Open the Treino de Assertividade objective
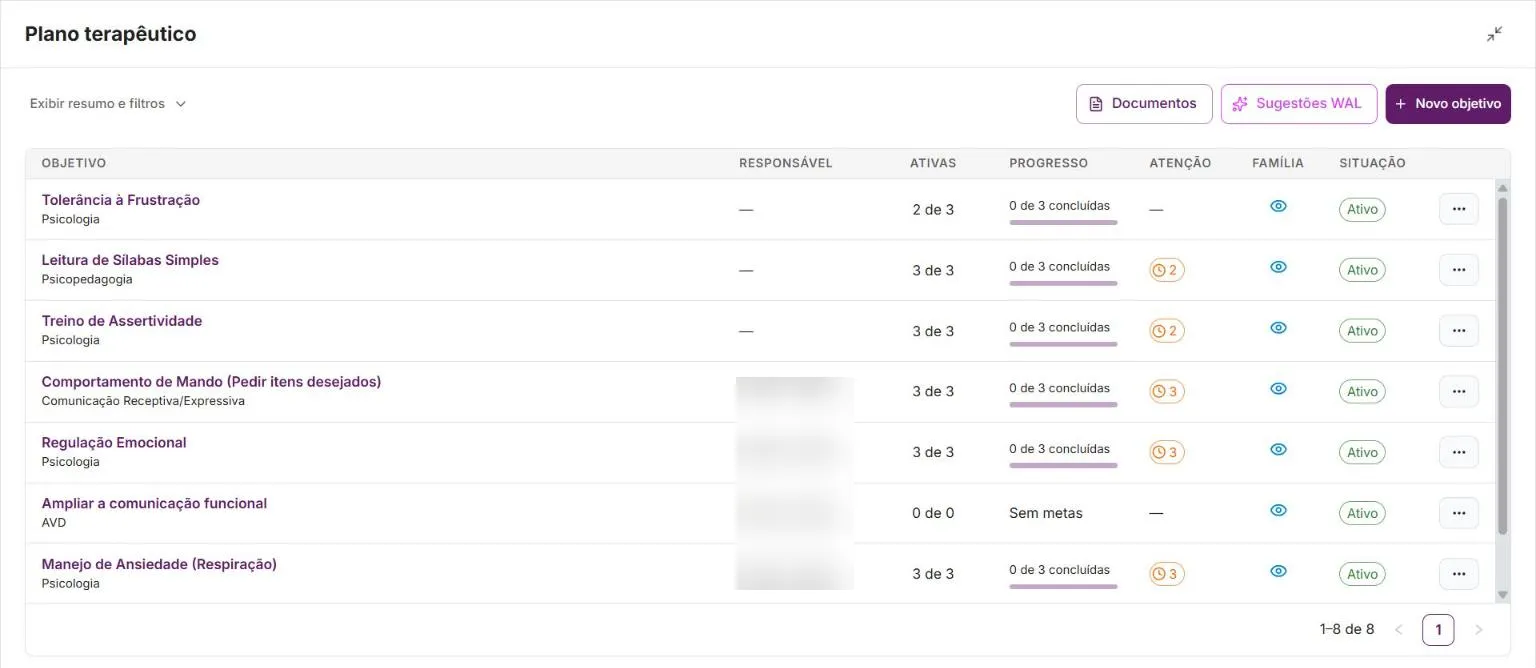 [122, 321]
